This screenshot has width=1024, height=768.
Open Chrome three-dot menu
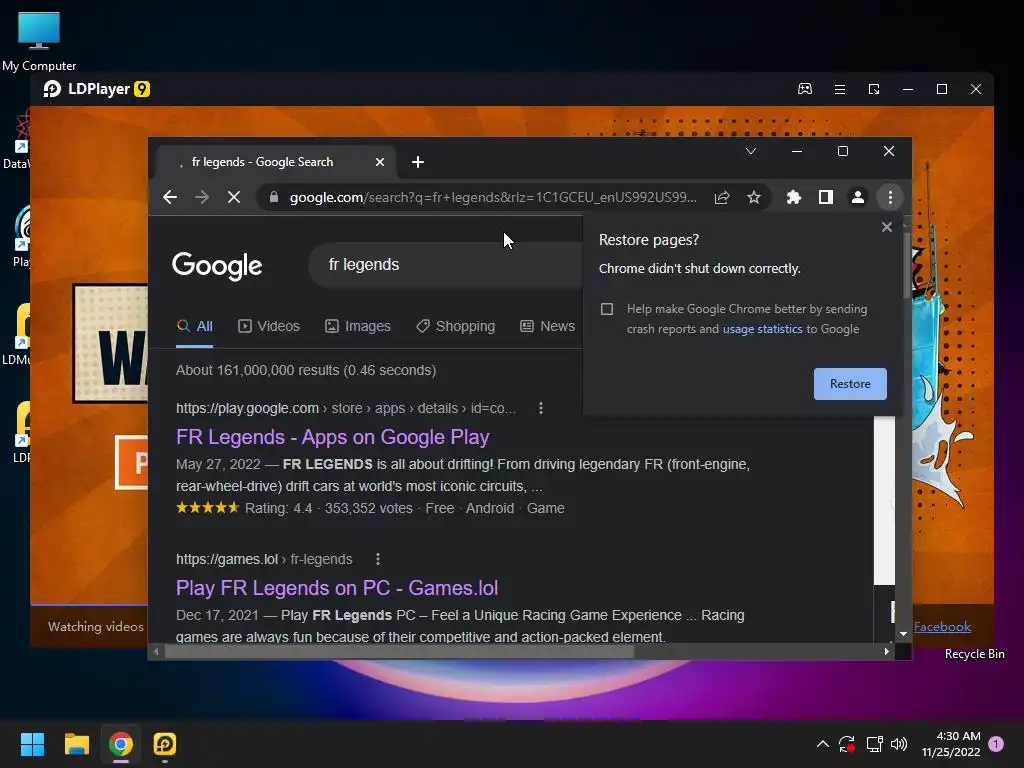pyautogui.click(x=890, y=197)
